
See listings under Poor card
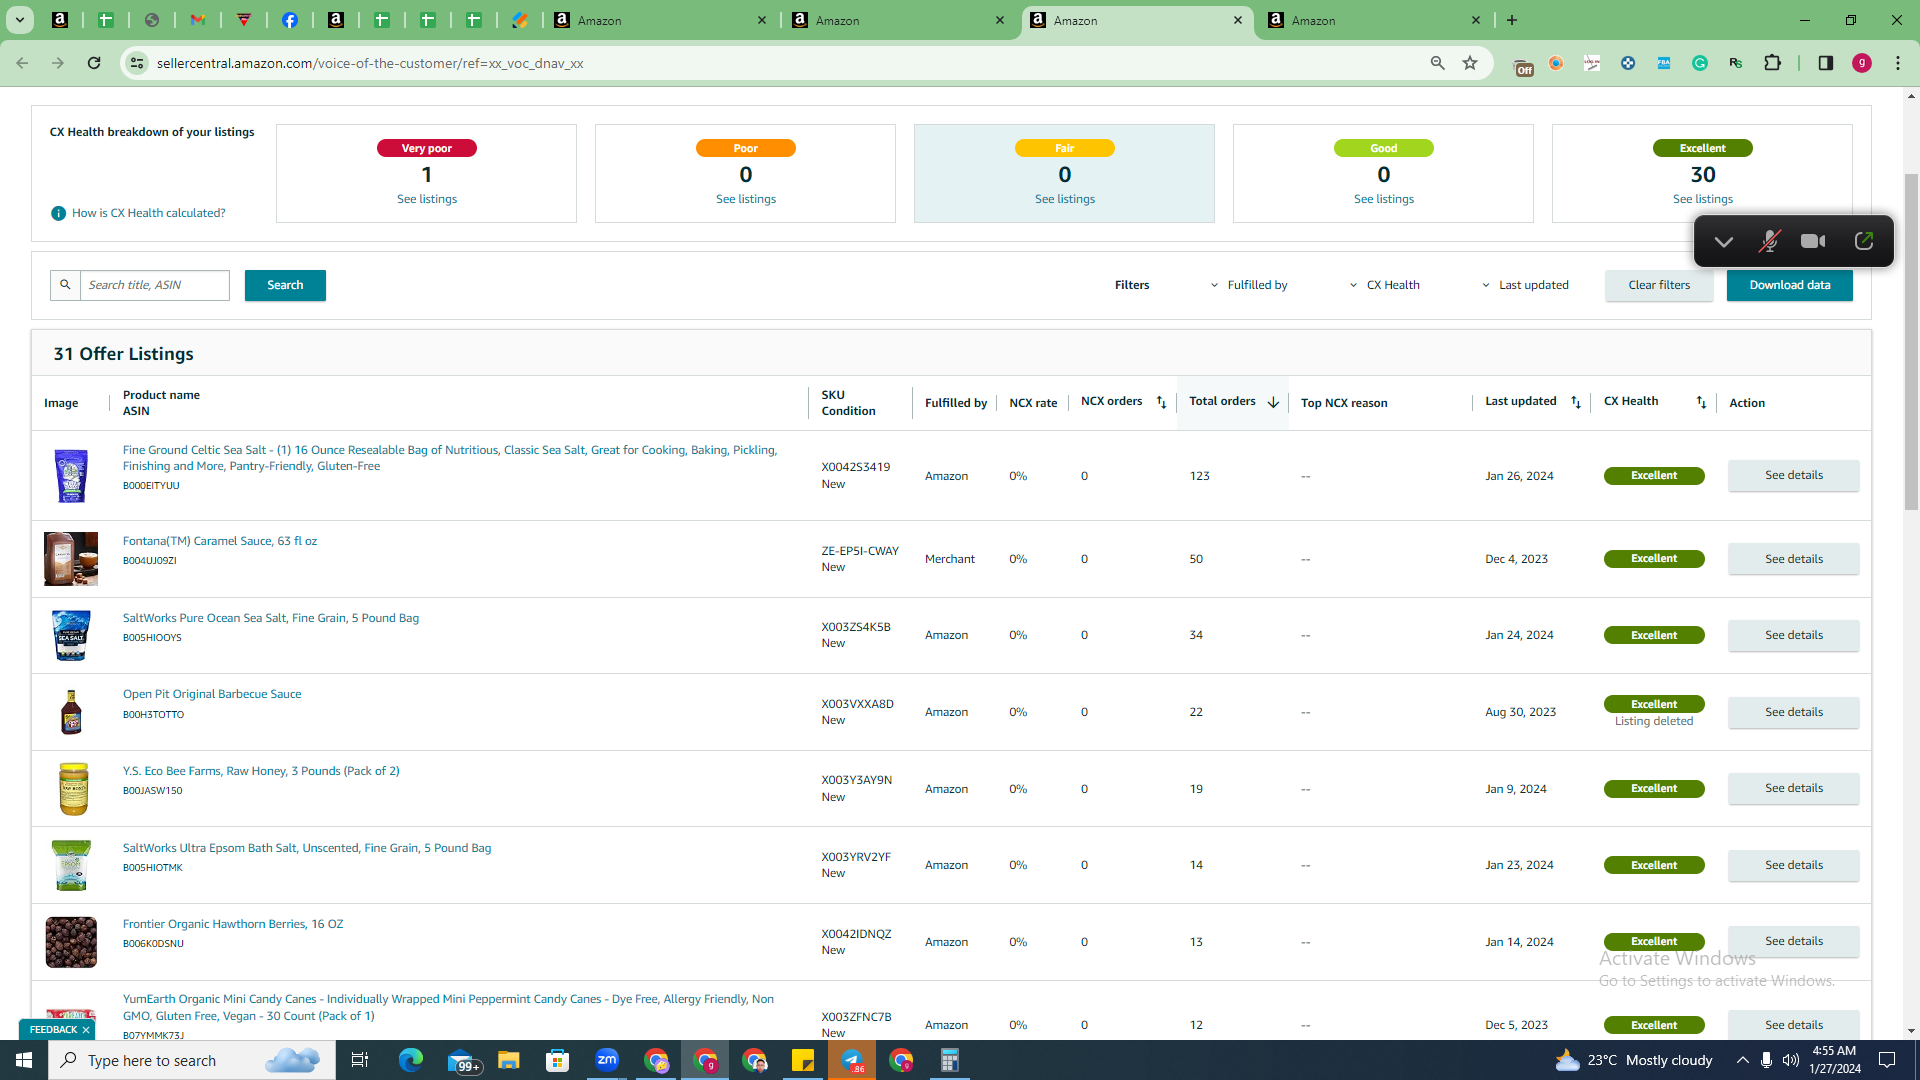tap(746, 199)
